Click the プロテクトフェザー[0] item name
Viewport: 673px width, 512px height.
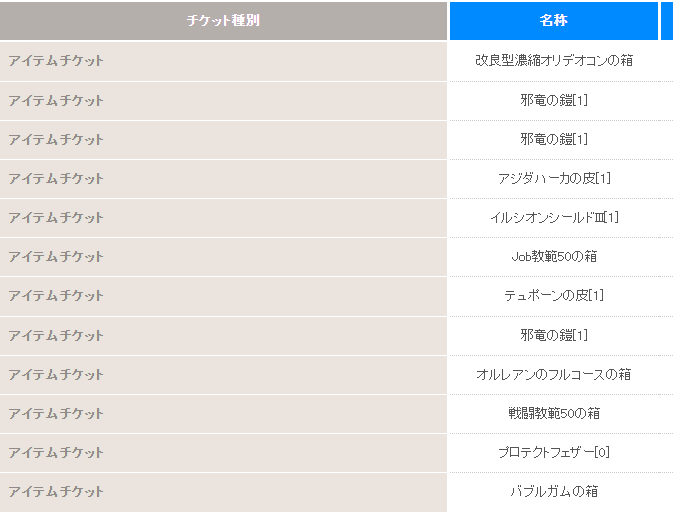(553, 452)
